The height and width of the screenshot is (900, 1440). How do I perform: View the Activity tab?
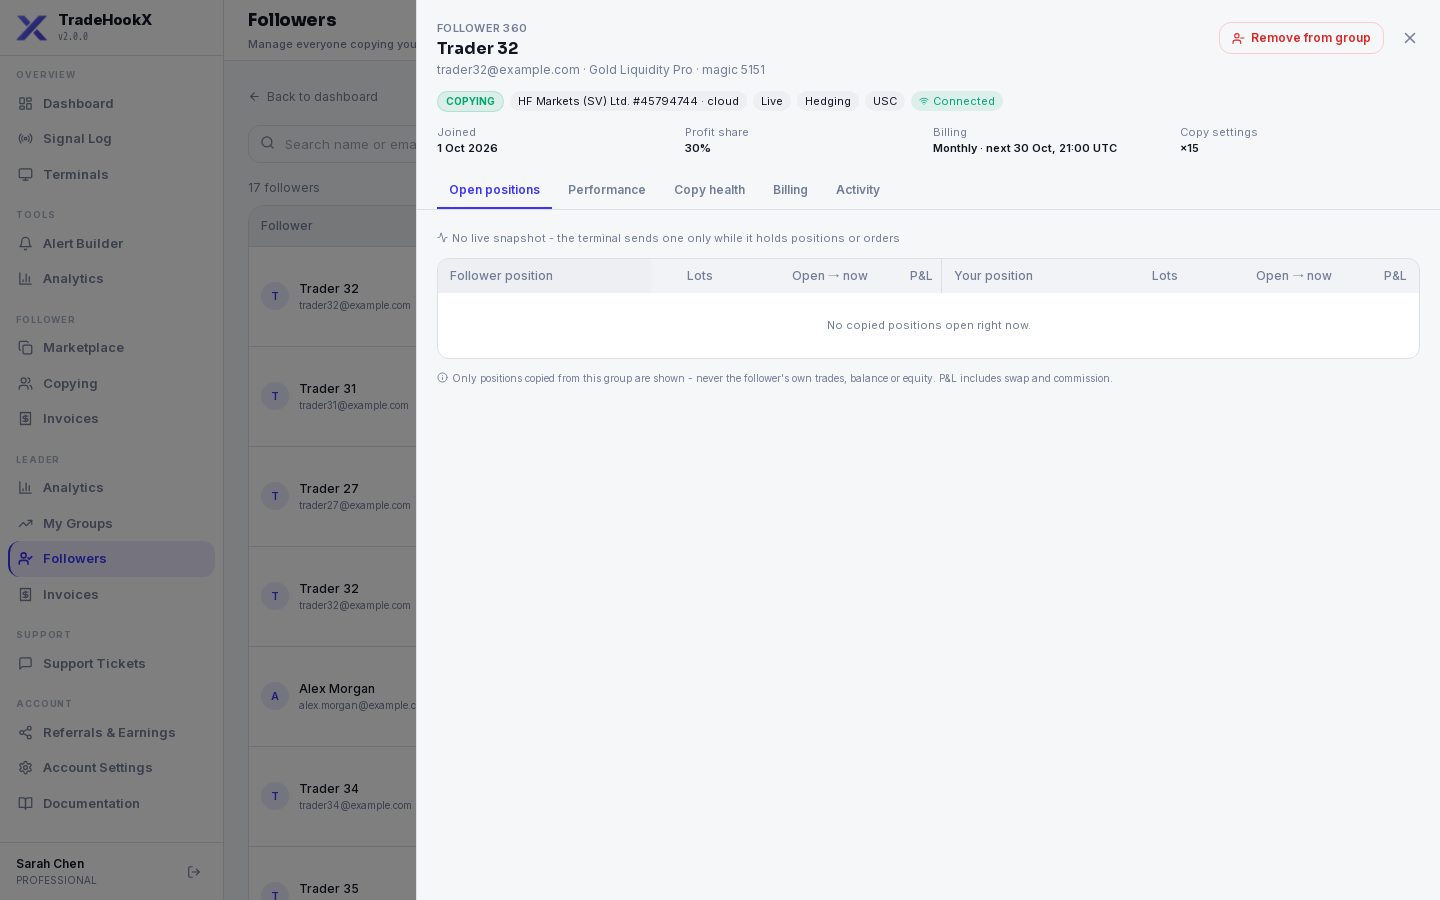(x=858, y=190)
